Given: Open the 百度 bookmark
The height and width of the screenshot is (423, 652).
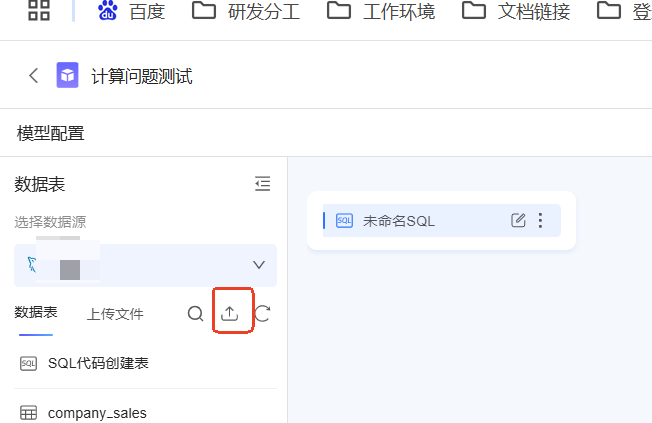Looking at the screenshot, I should click(x=131, y=11).
